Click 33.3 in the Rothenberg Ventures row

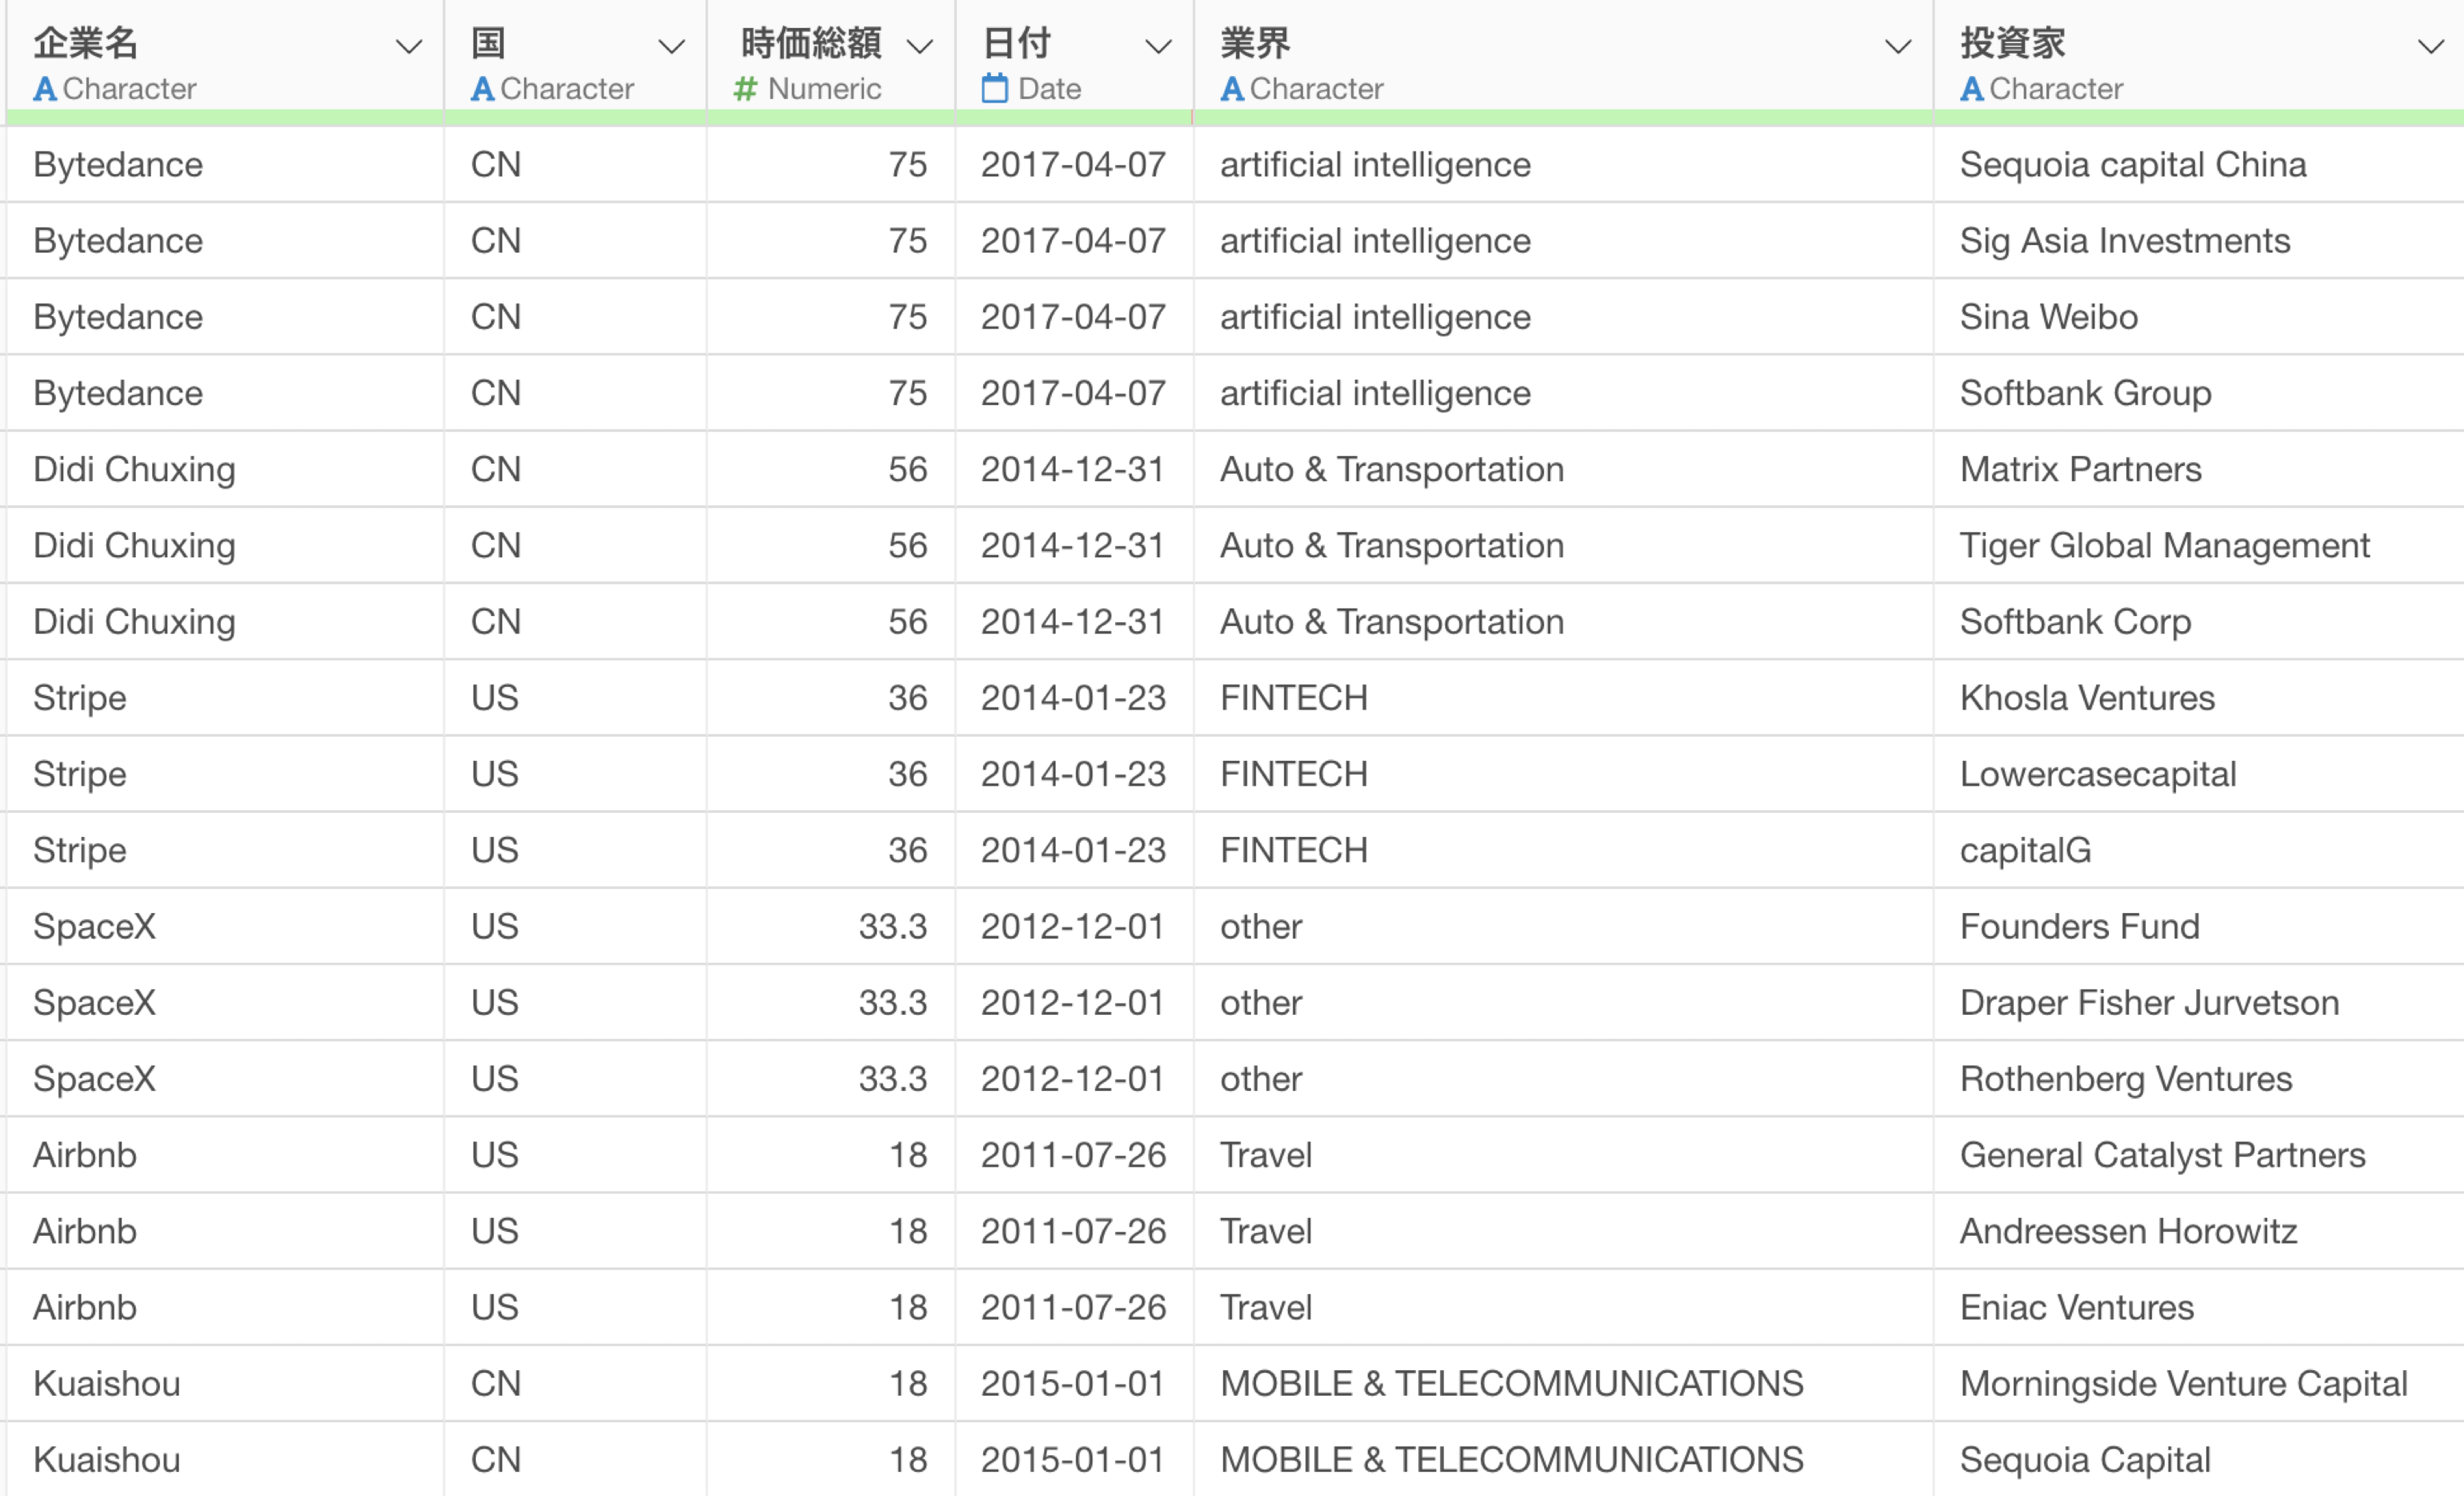click(893, 1079)
